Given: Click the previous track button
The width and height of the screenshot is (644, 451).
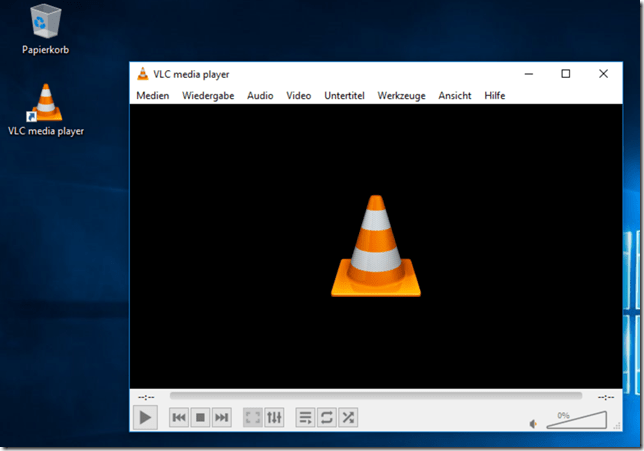Looking at the screenshot, I should click(x=179, y=417).
